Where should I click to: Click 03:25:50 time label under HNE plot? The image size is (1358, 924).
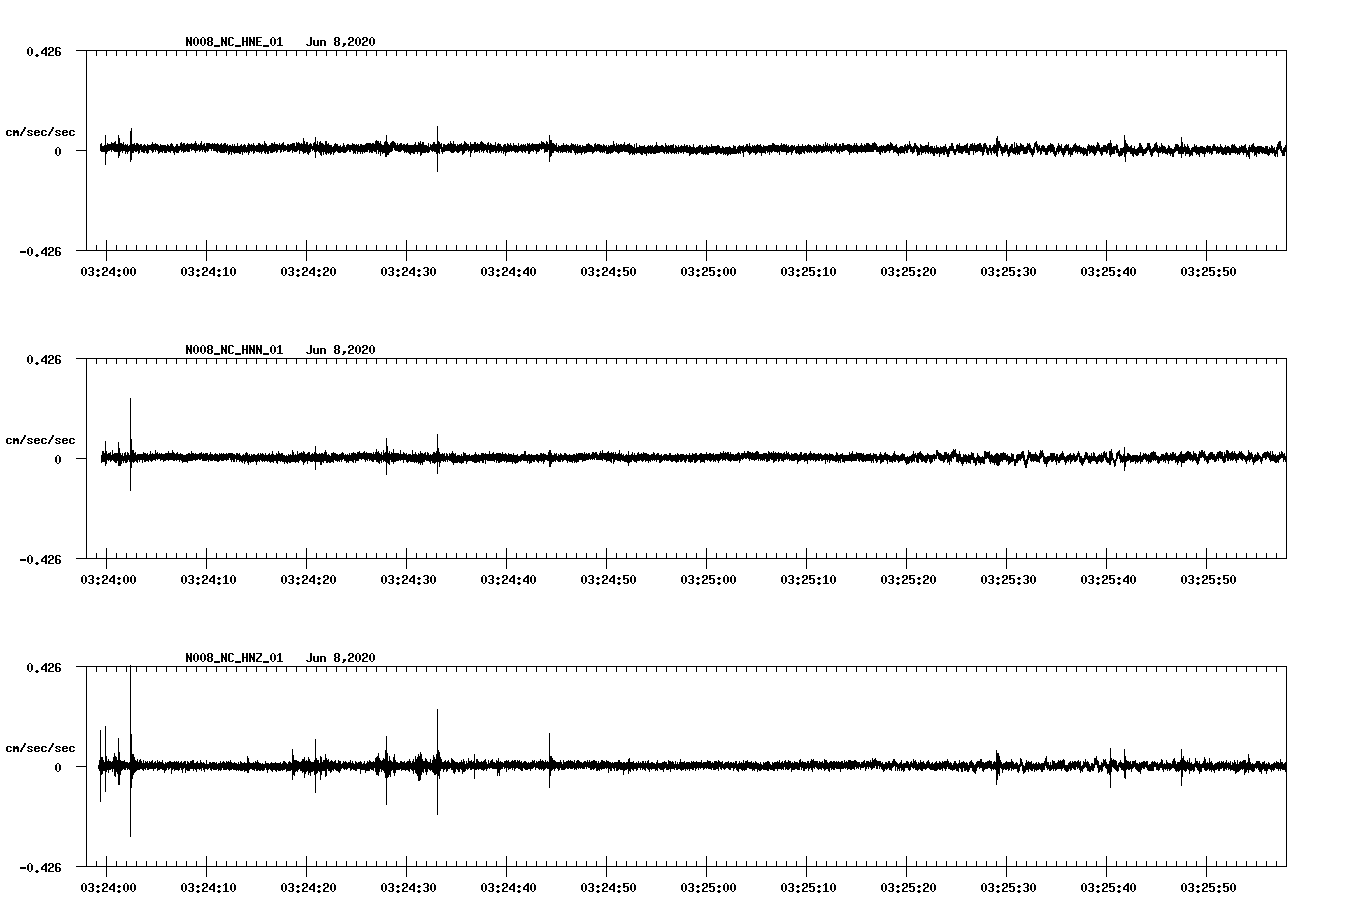coord(1207,272)
